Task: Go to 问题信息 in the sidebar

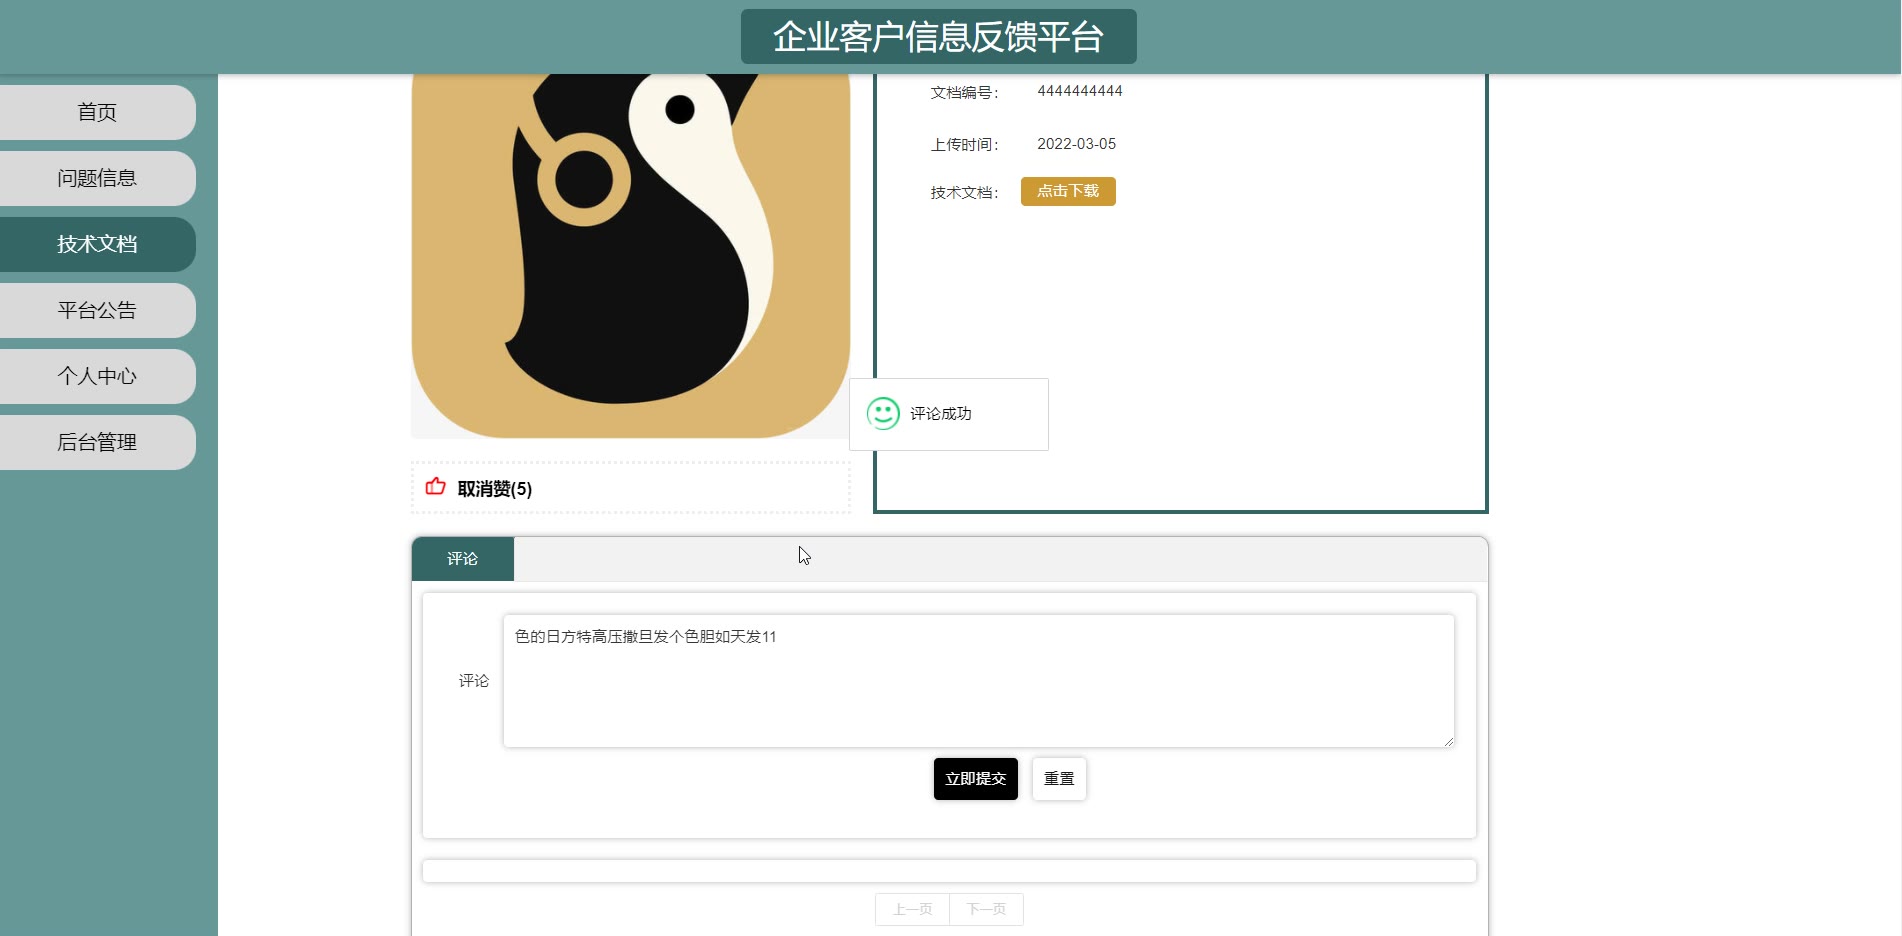Action: (x=97, y=178)
